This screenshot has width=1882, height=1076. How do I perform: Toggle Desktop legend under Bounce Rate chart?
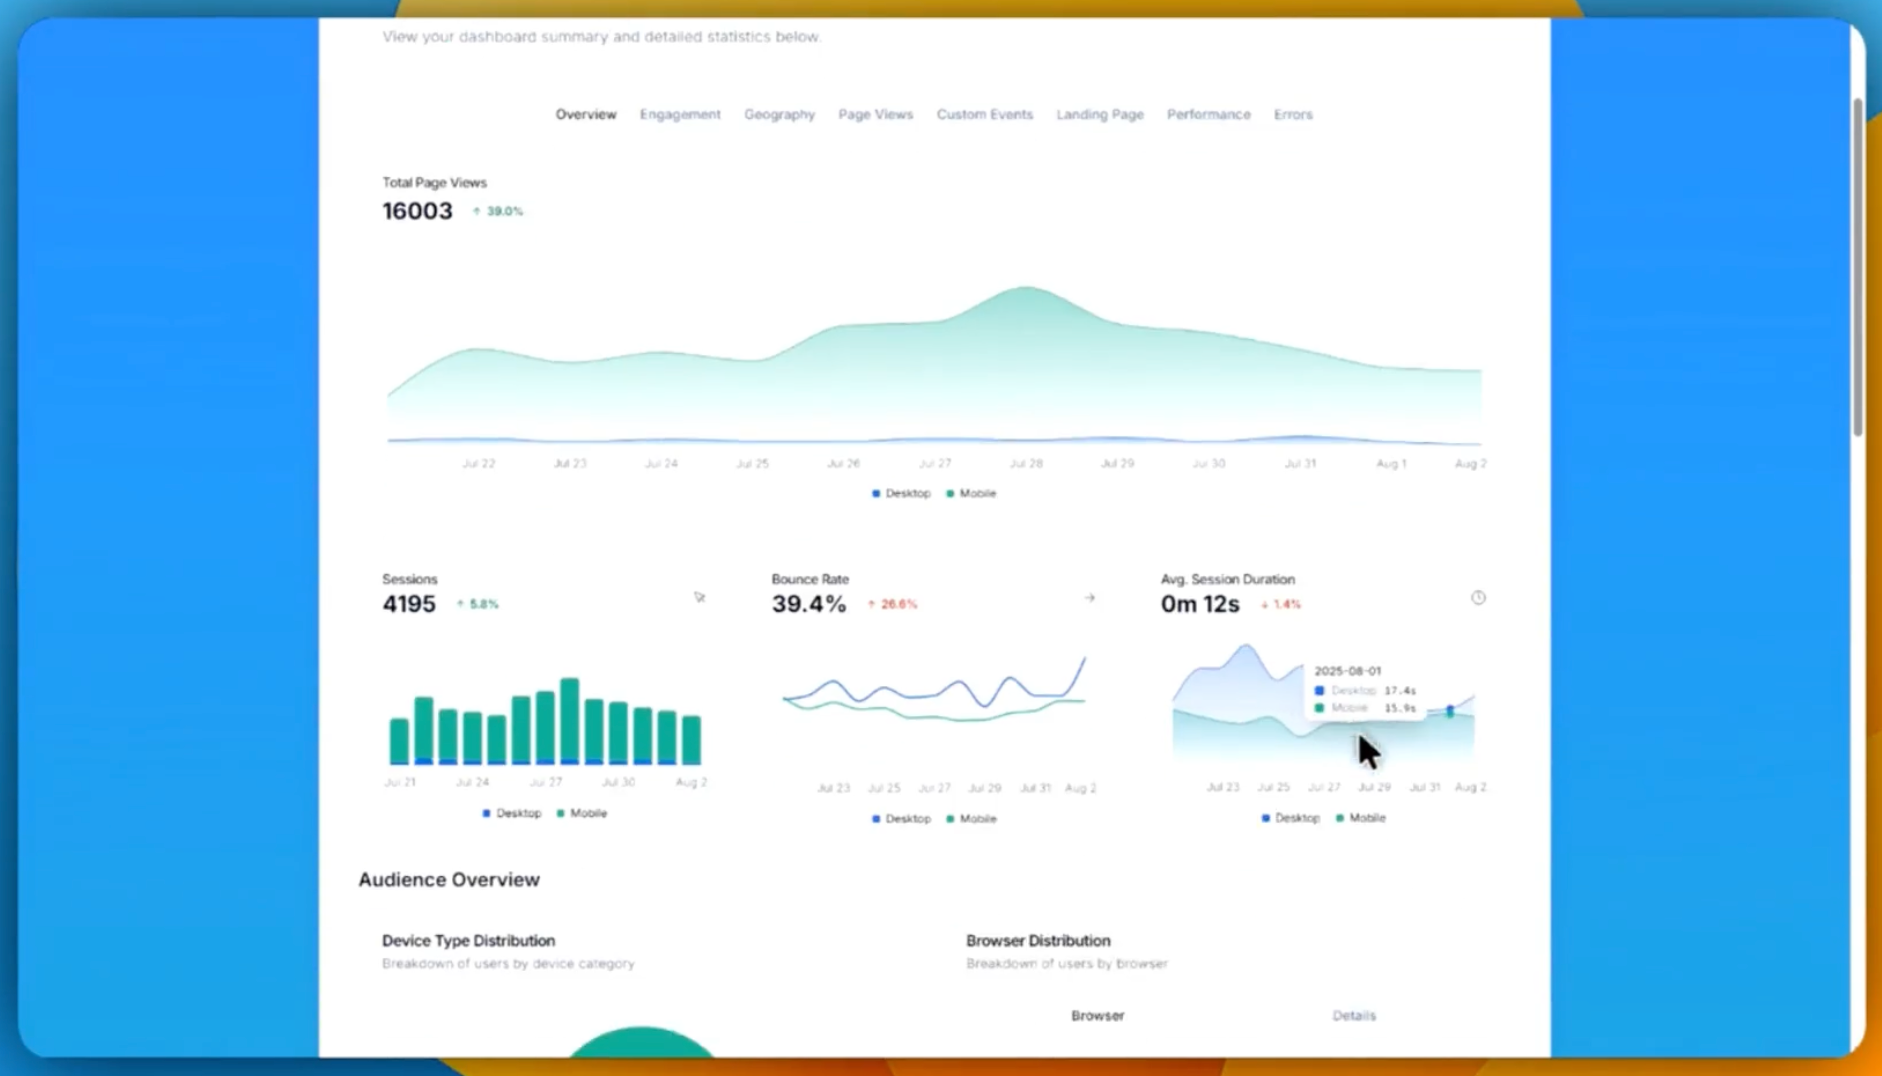(901, 818)
